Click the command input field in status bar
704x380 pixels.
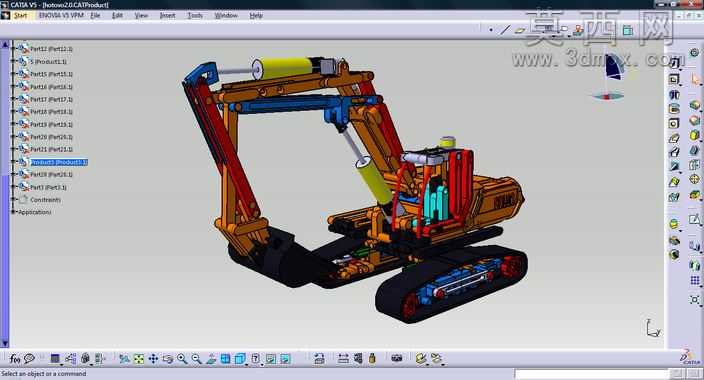click(592, 374)
